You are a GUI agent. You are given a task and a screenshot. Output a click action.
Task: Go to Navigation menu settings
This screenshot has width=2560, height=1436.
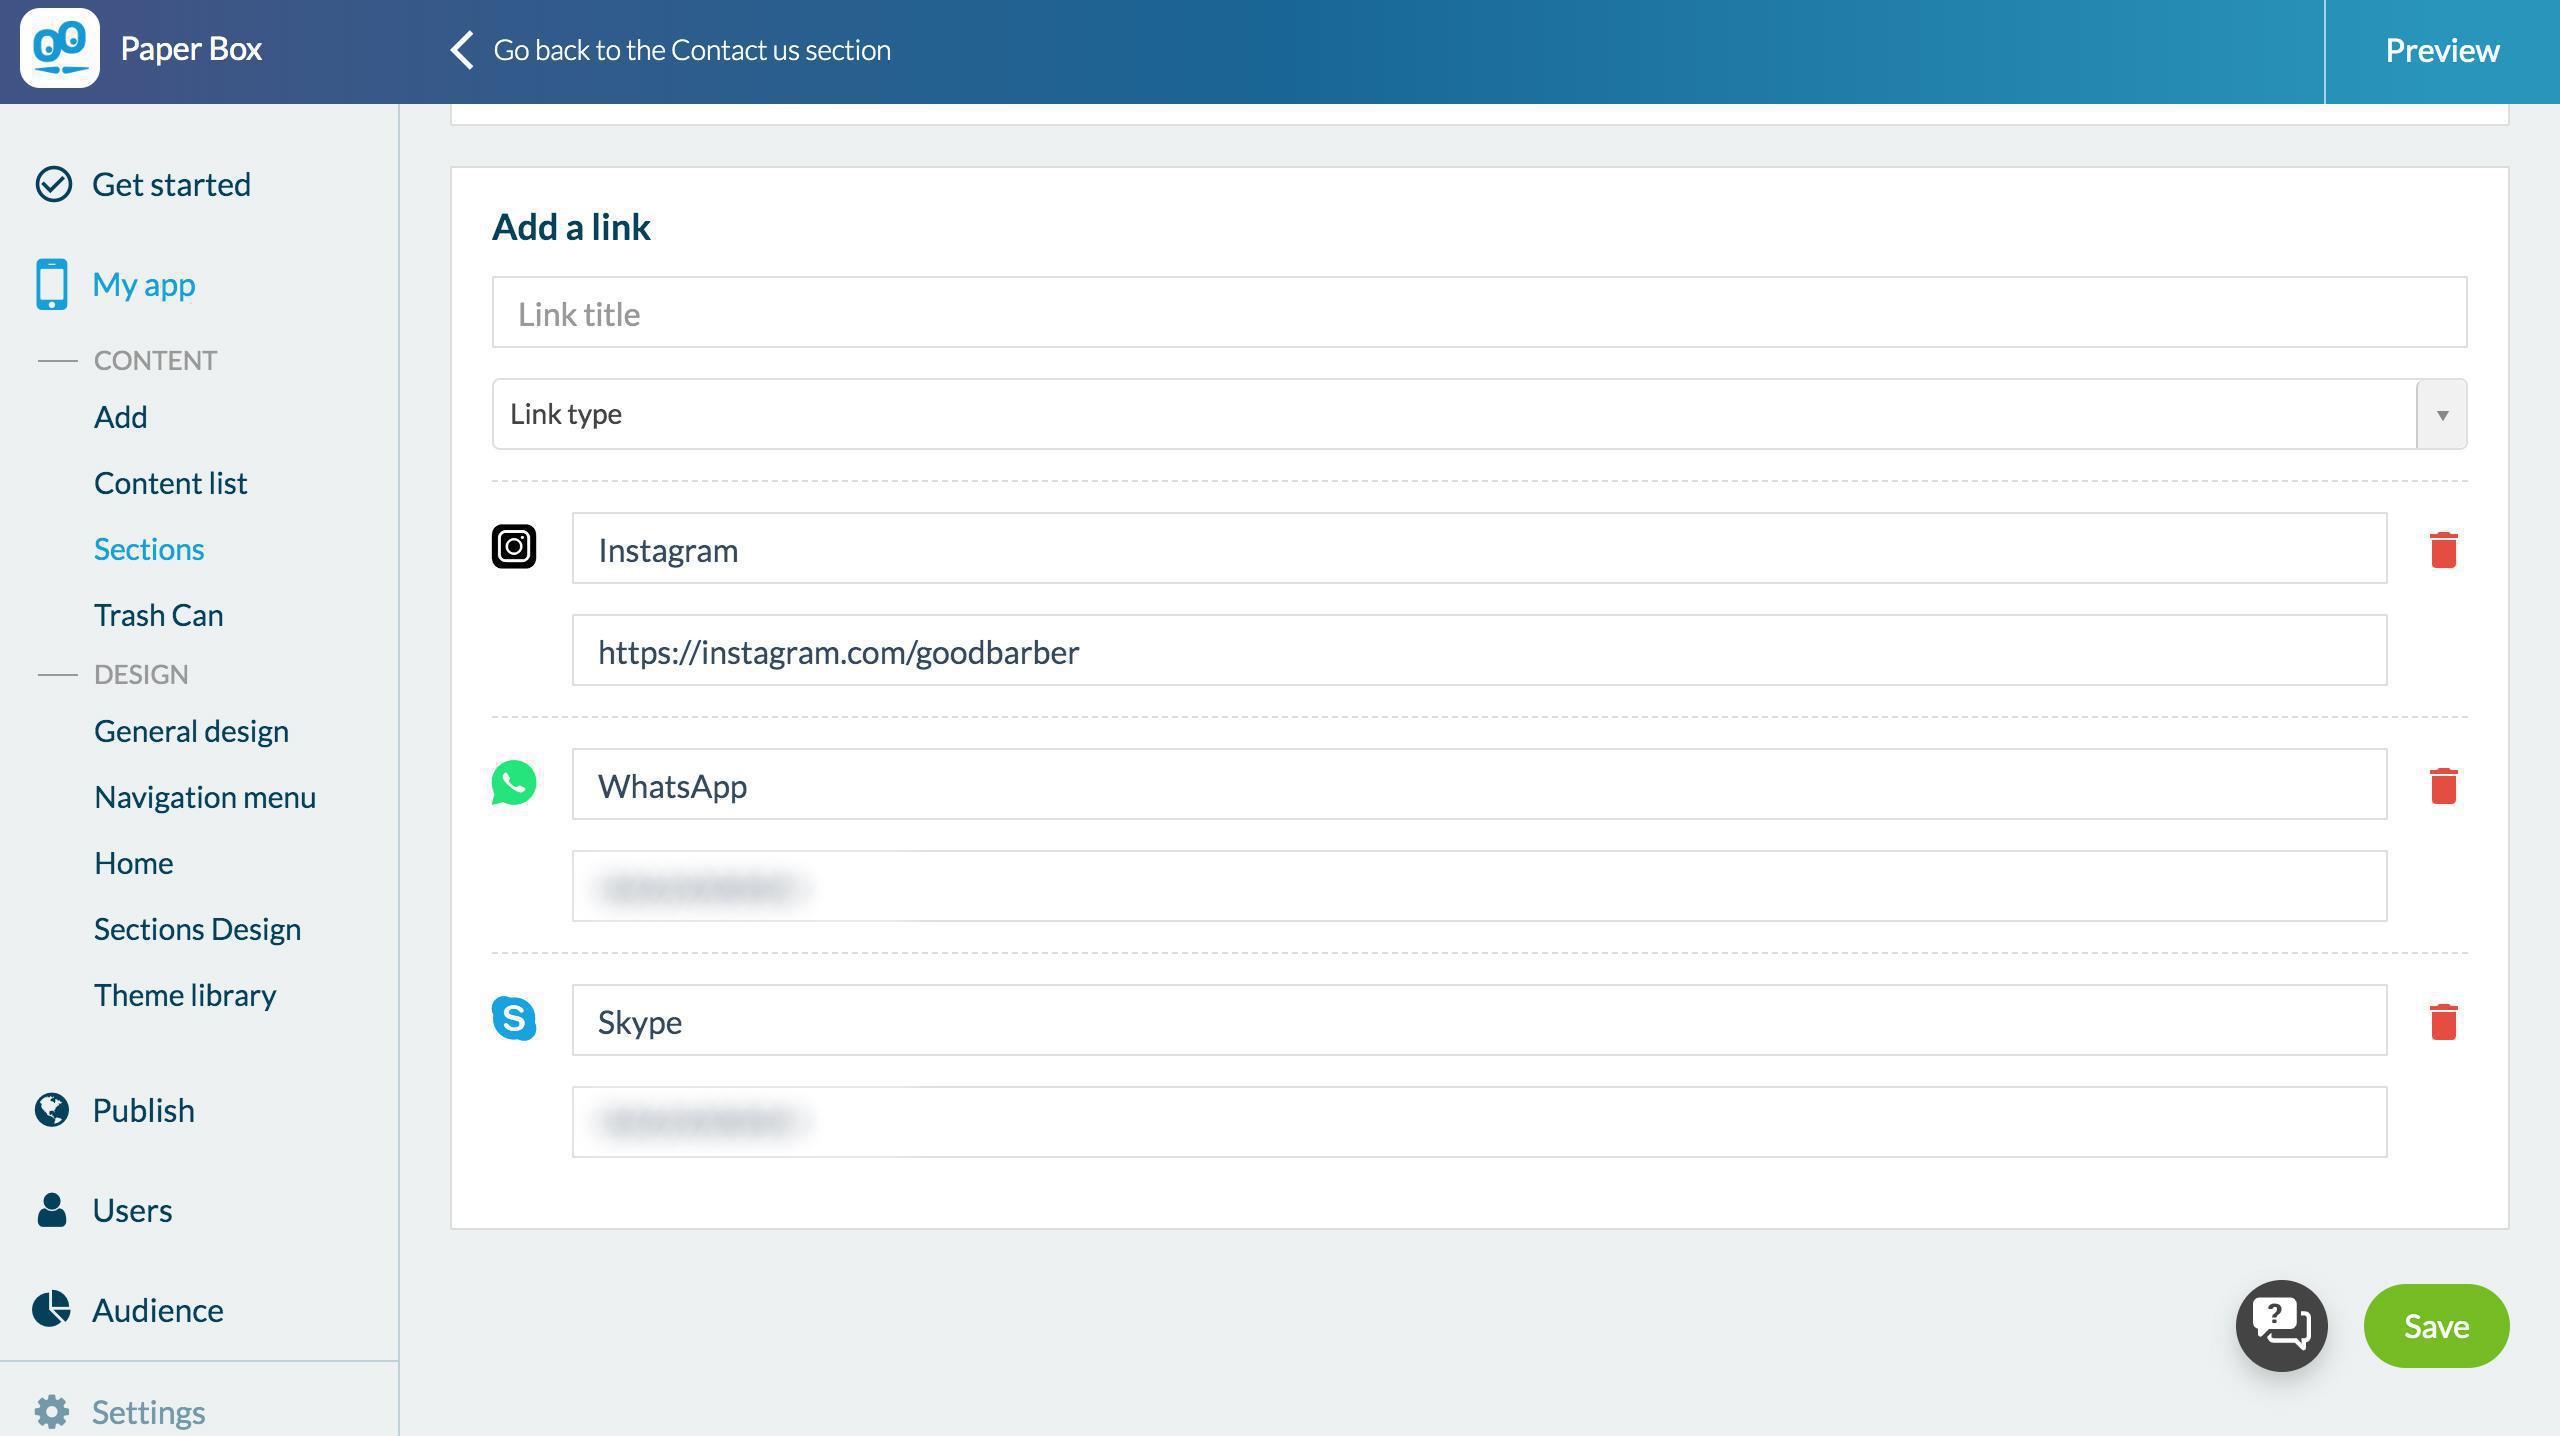pos(205,797)
